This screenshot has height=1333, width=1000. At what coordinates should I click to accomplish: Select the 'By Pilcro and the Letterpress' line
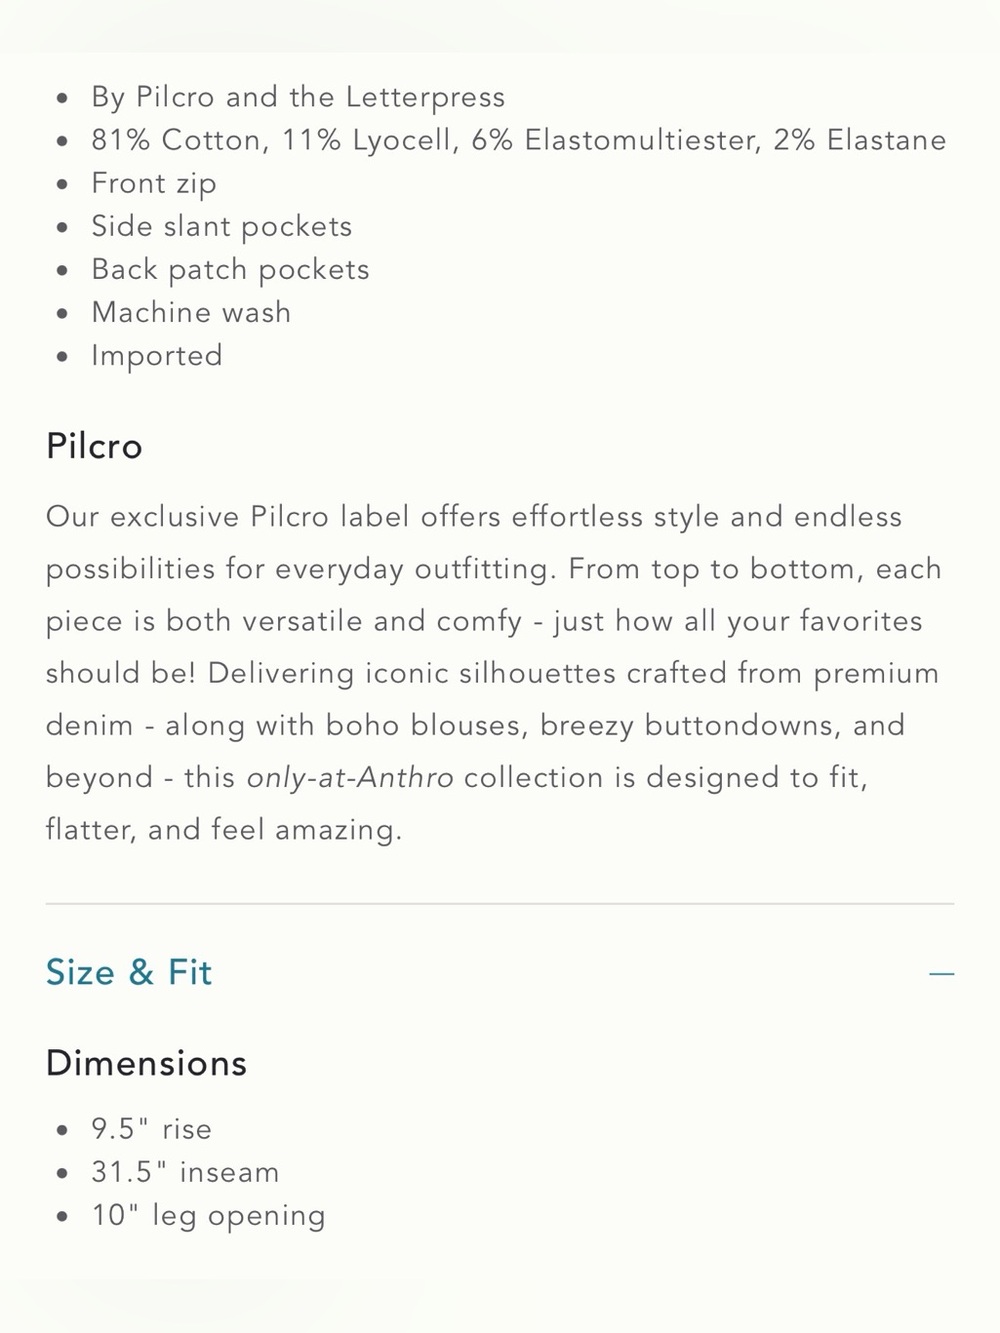[x=298, y=97]
